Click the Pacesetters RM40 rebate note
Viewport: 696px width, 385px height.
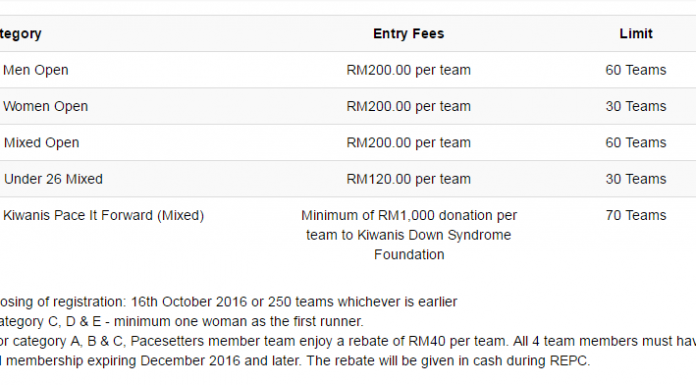tap(348, 351)
